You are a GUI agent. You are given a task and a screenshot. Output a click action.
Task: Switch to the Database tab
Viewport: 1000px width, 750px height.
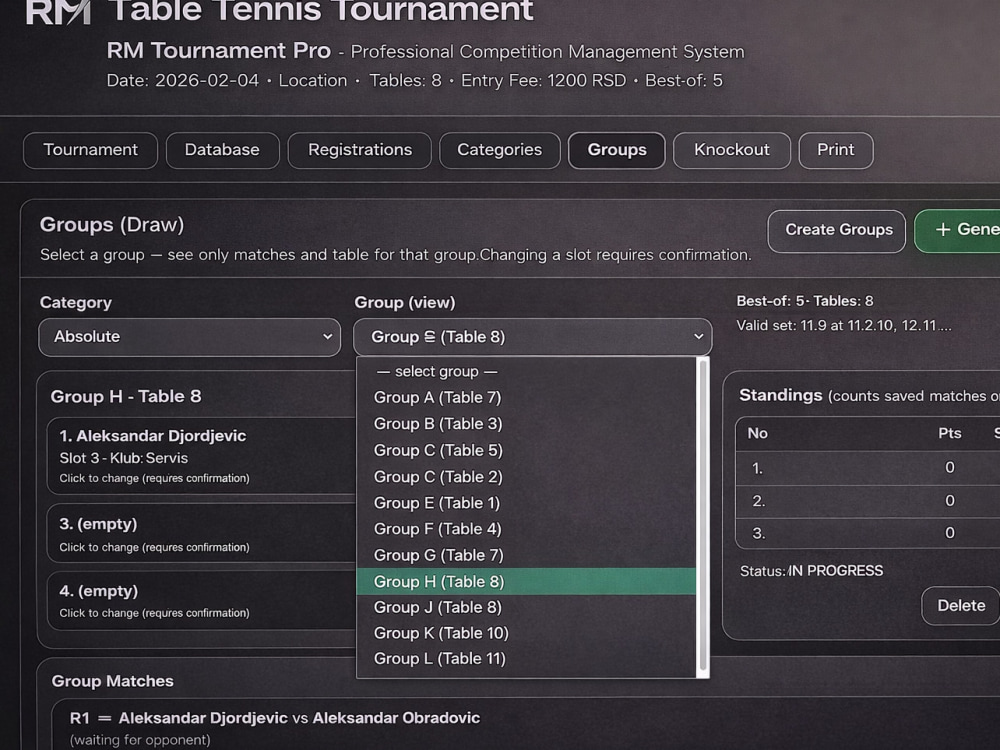(x=222, y=151)
